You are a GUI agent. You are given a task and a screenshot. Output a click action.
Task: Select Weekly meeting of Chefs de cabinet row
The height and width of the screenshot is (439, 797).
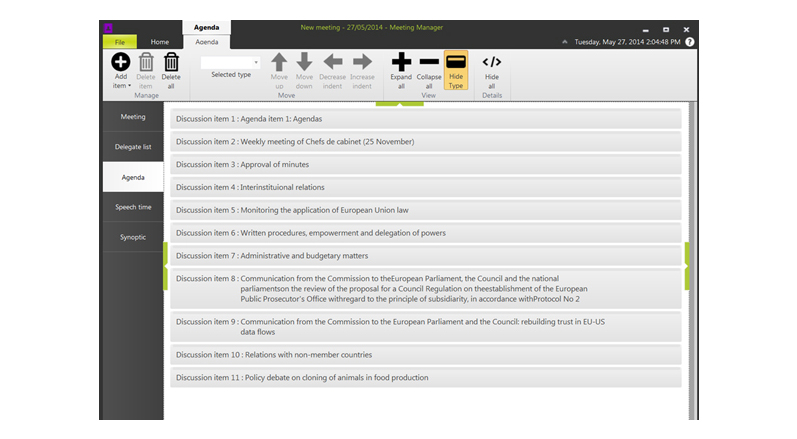426,142
